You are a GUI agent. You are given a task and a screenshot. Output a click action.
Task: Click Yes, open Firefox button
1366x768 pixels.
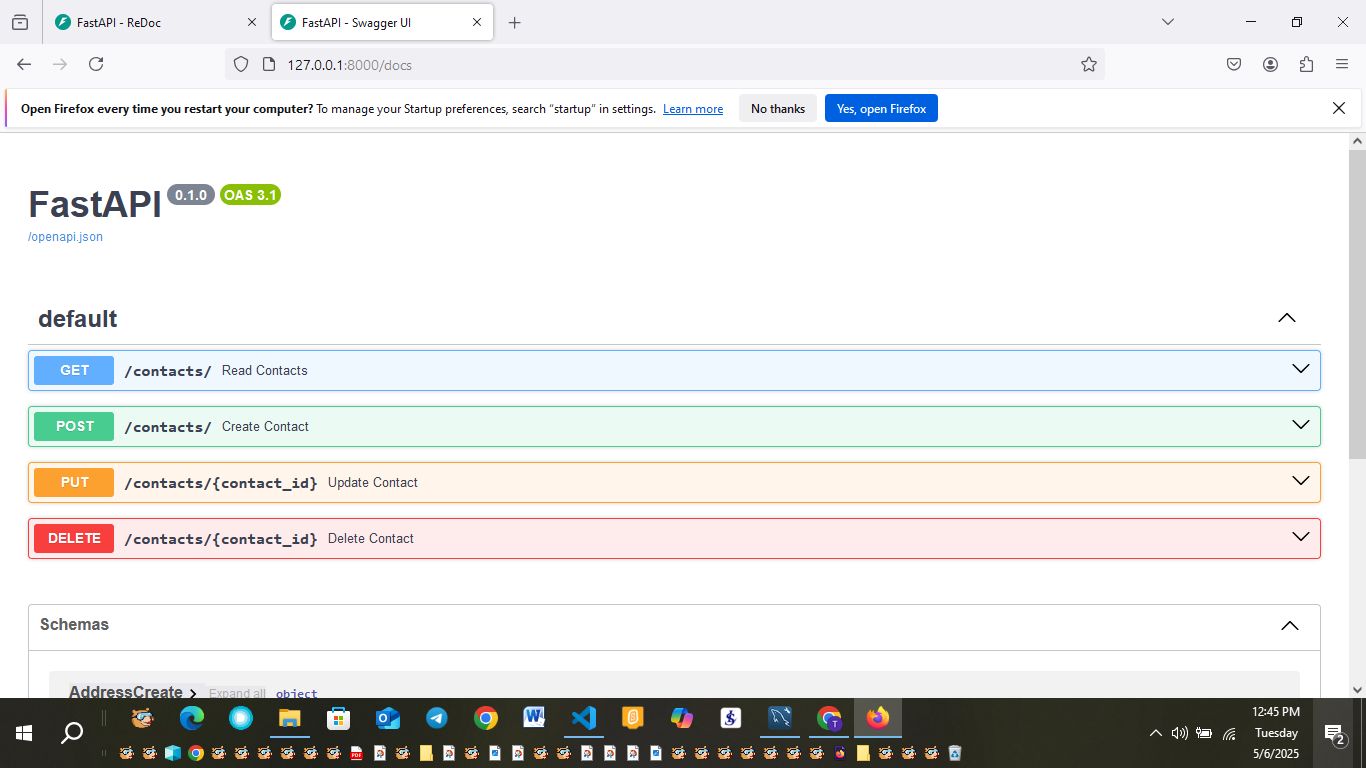(881, 108)
